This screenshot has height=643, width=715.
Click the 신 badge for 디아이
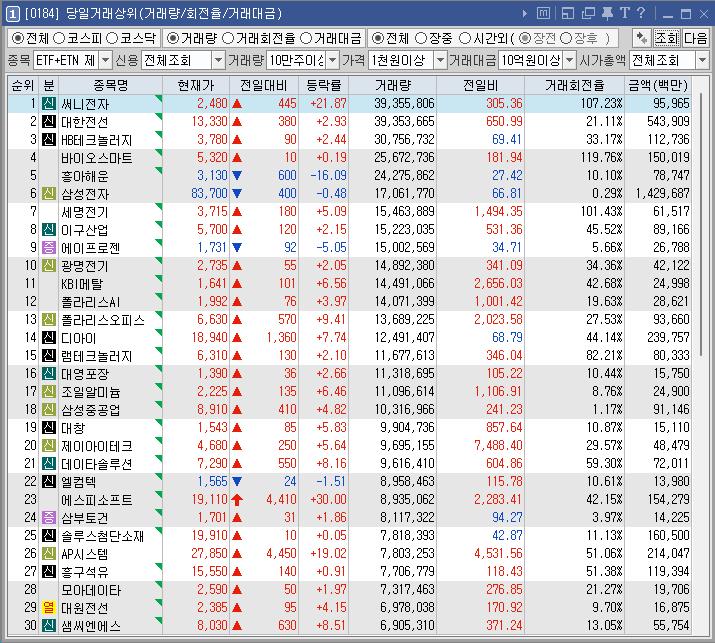(x=49, y=337)
